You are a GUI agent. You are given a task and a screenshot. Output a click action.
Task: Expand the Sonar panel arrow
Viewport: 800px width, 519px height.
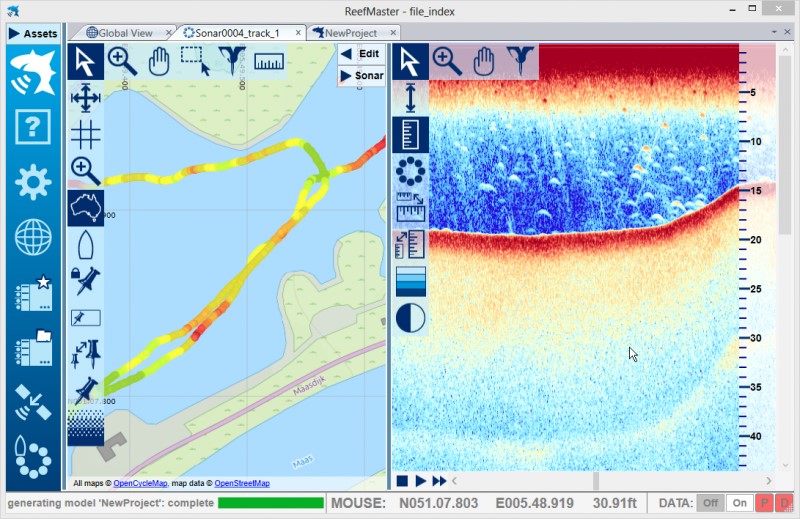pyautogui.click(x=346, y=76)
